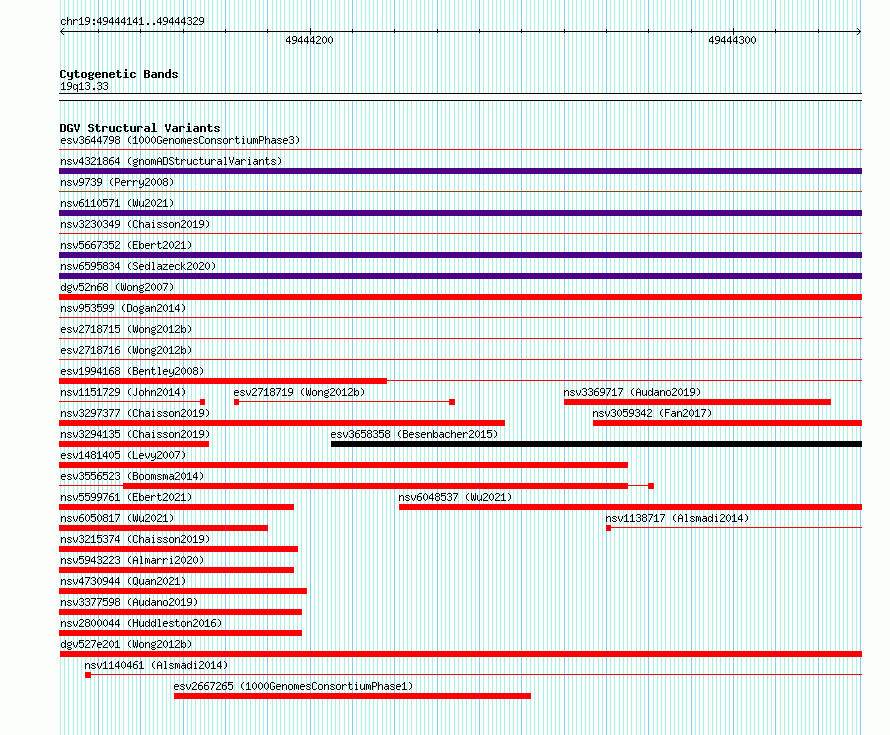The image size is (890, 735).
Task: Click esv2718716 (Wong2012b) label
Action: 126,350
